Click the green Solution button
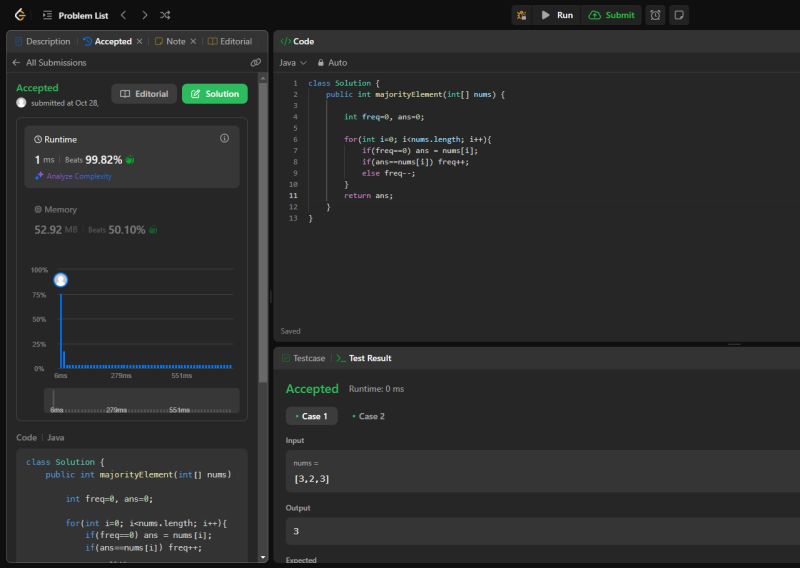800x568 pixels. (x=215, y=94)
